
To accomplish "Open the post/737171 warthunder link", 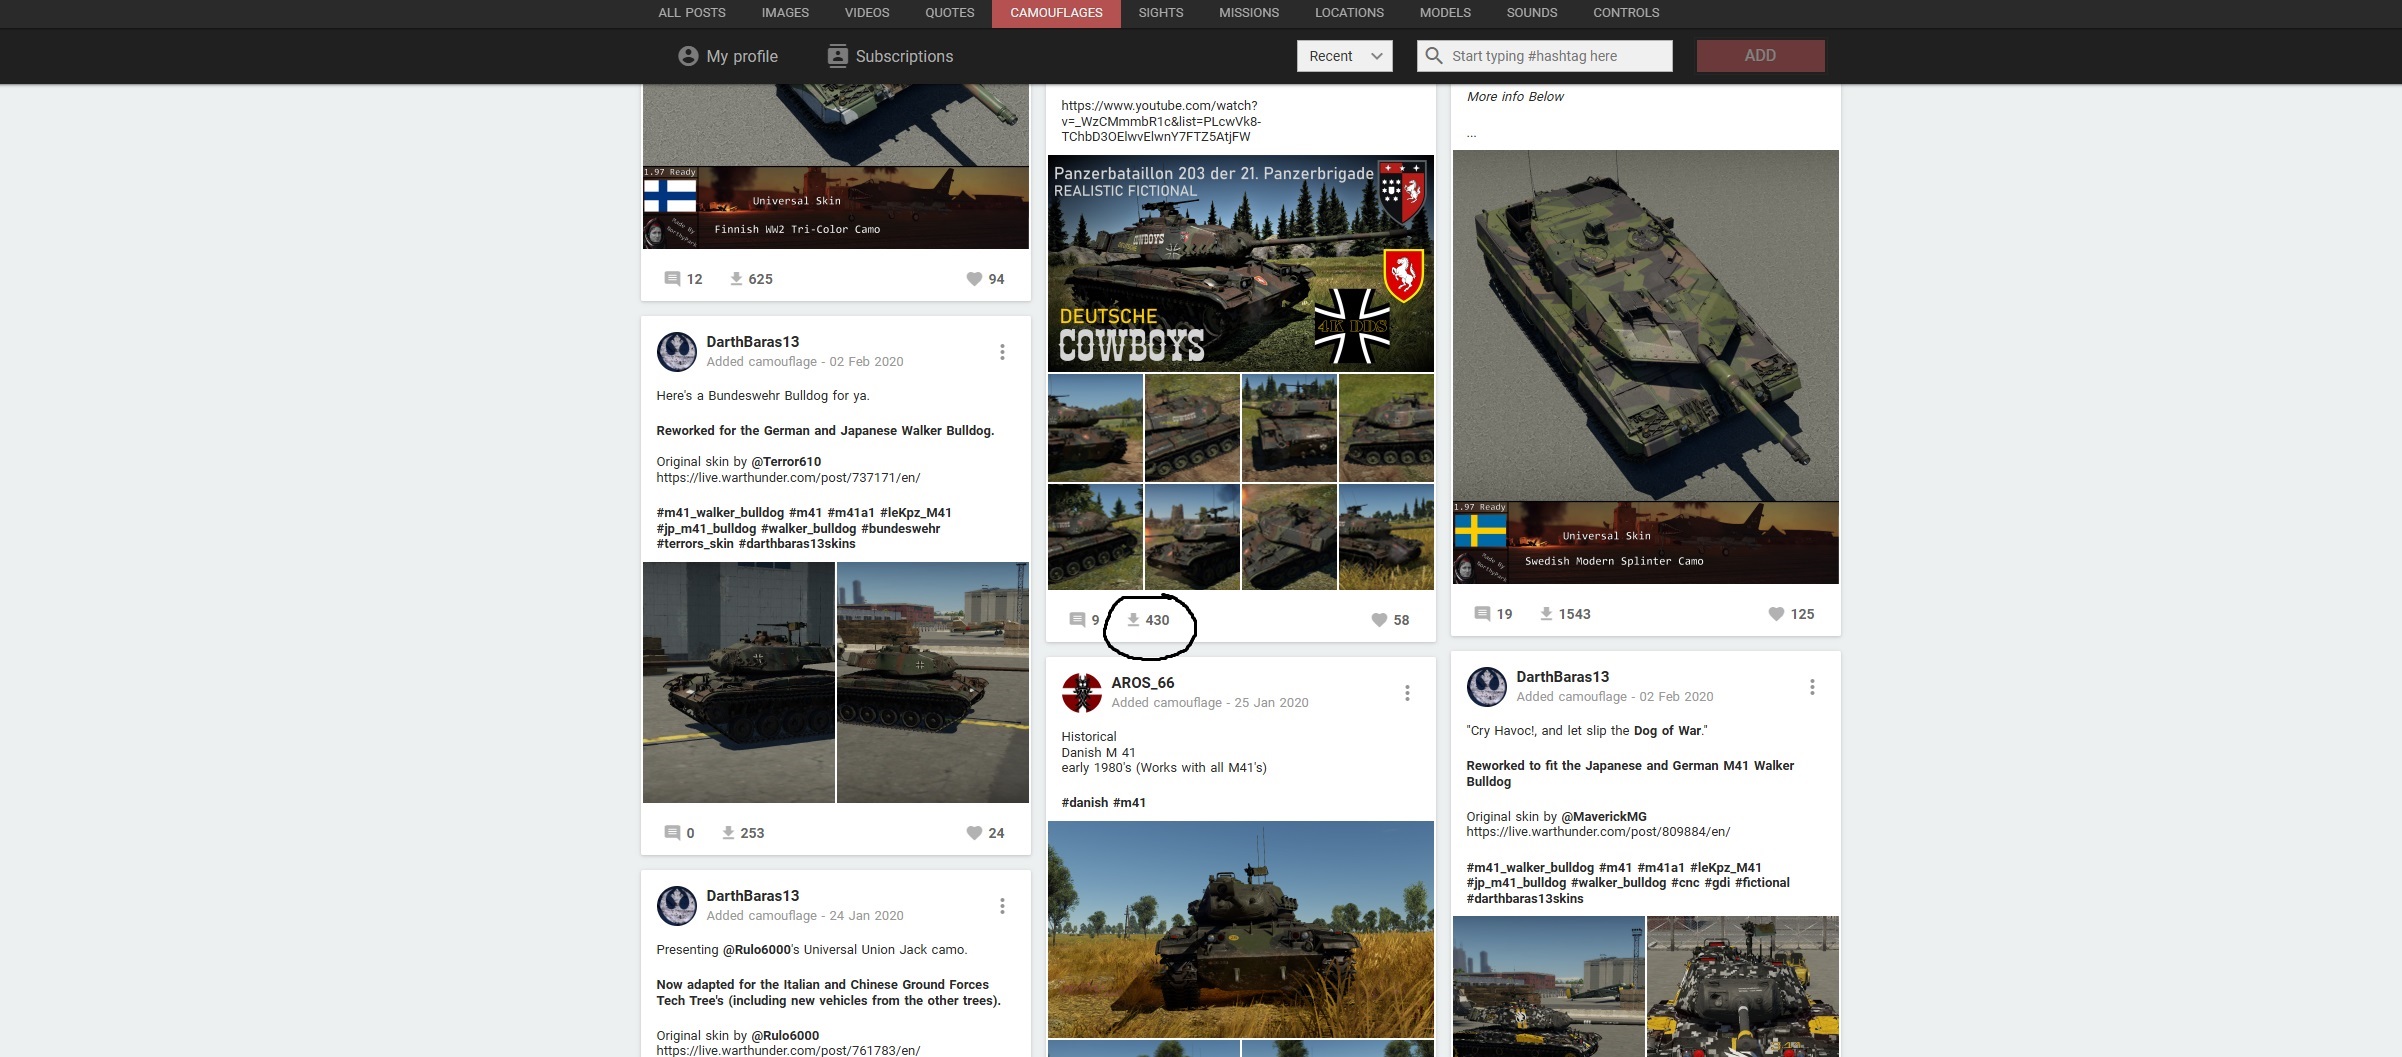I will pyautogui.click(x=788, y=478).
